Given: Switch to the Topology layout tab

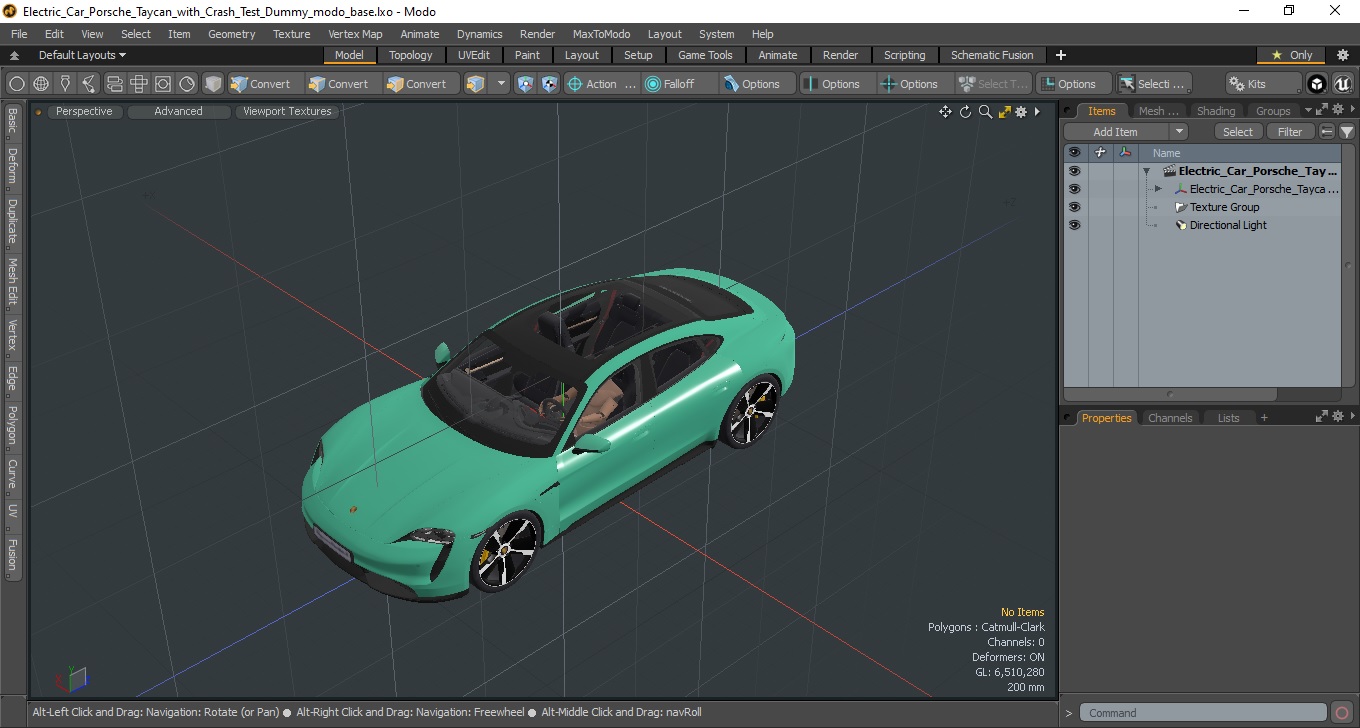Looking at the screenshot, I should pyautogui.click(x=411, y=55).
